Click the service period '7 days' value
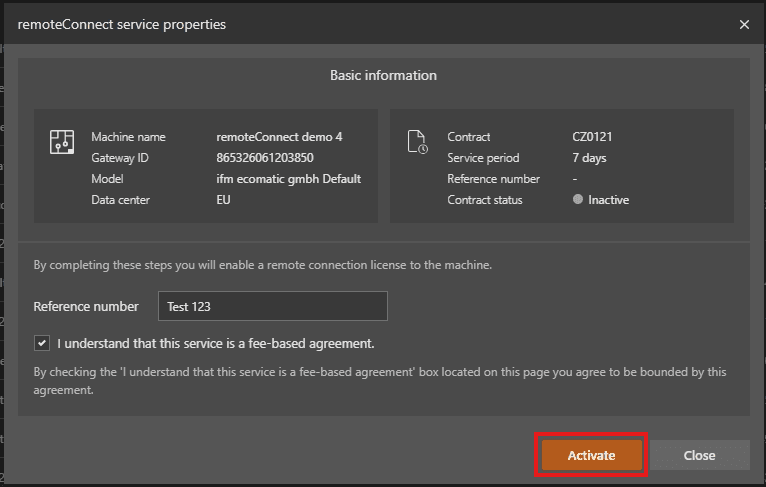Screen dimensions: 766x487 point(589,158)
